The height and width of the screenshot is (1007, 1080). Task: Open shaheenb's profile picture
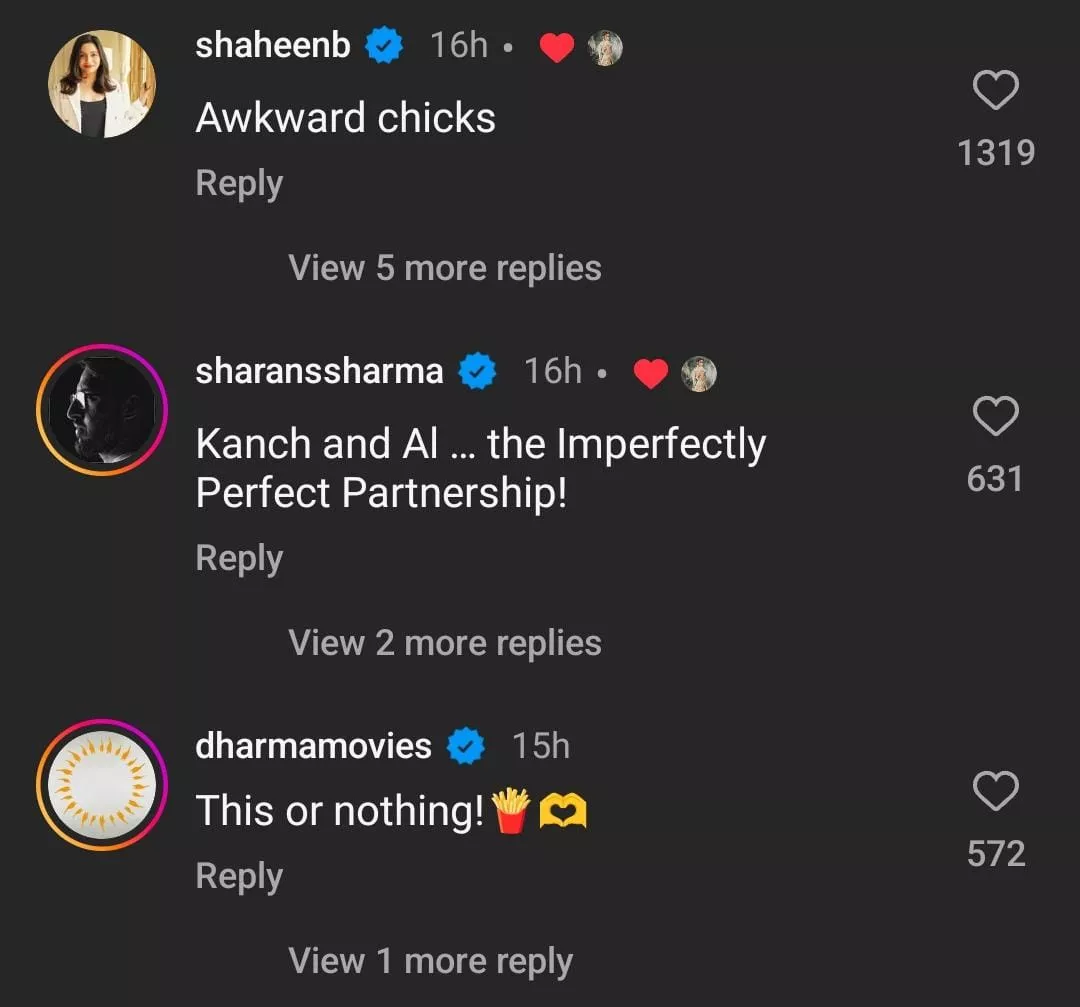coord(102,84)
